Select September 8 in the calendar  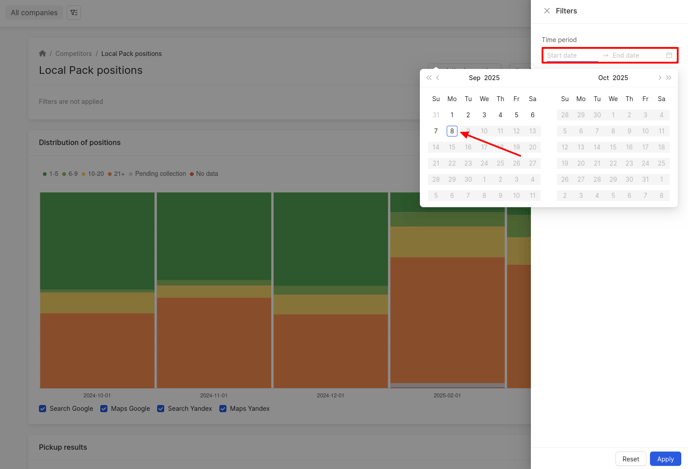click(452, 131)
